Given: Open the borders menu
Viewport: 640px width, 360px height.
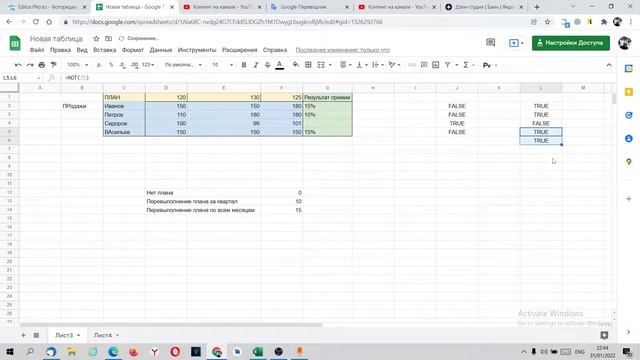Looking at the screenshot, I should click(309, 65).
